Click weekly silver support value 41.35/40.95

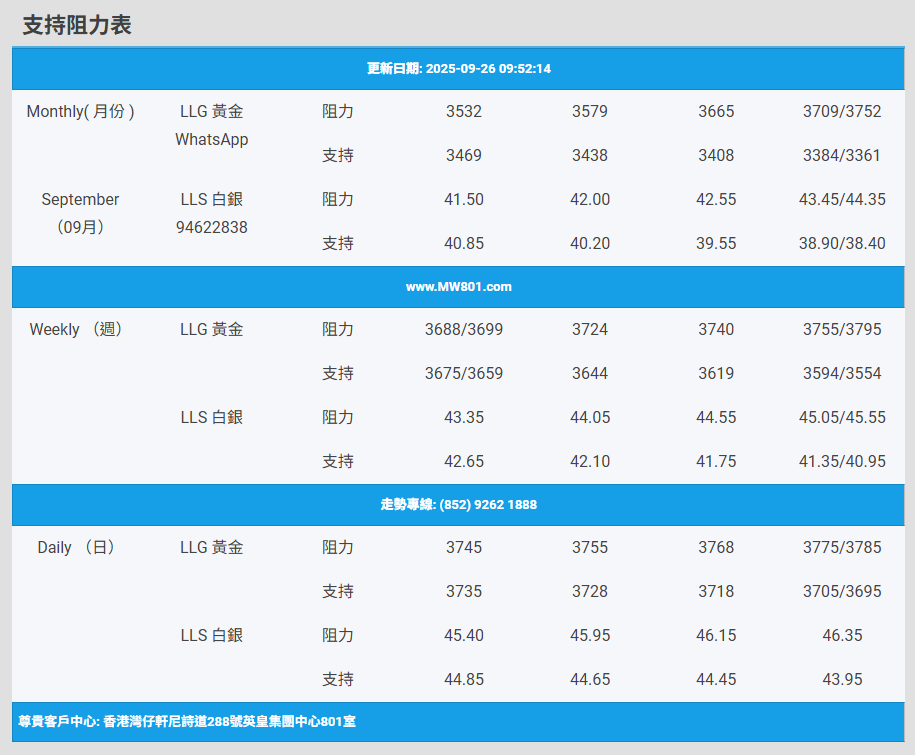coord(842,462)
